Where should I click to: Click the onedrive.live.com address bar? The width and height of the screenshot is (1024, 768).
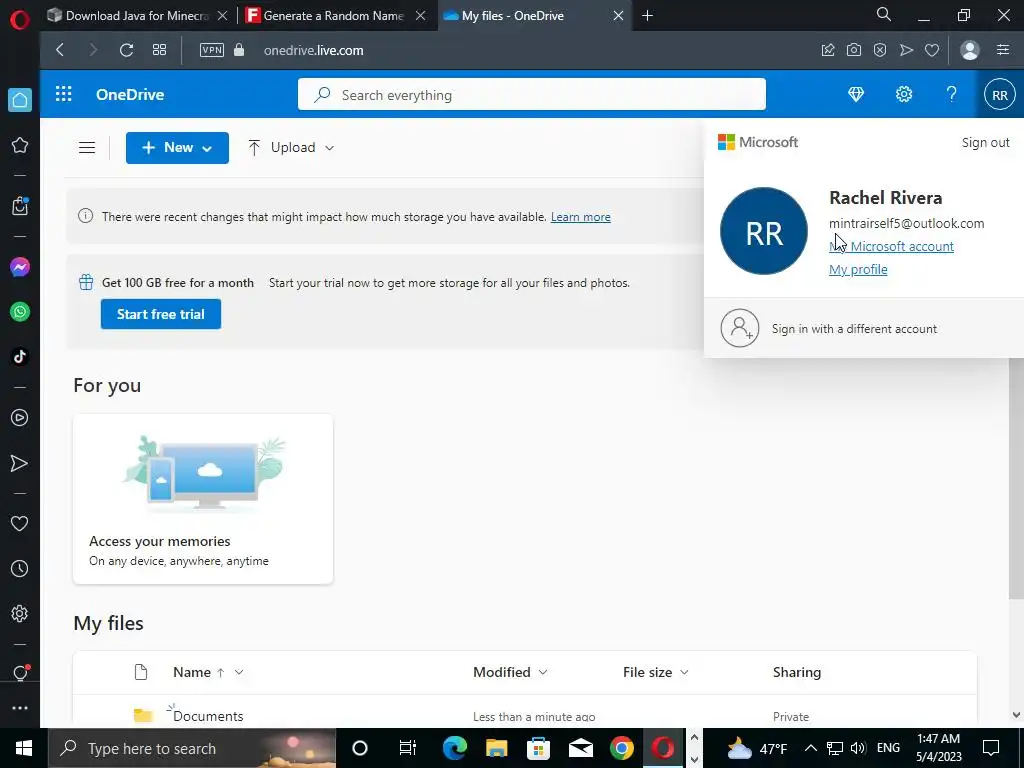coord(313,50)
